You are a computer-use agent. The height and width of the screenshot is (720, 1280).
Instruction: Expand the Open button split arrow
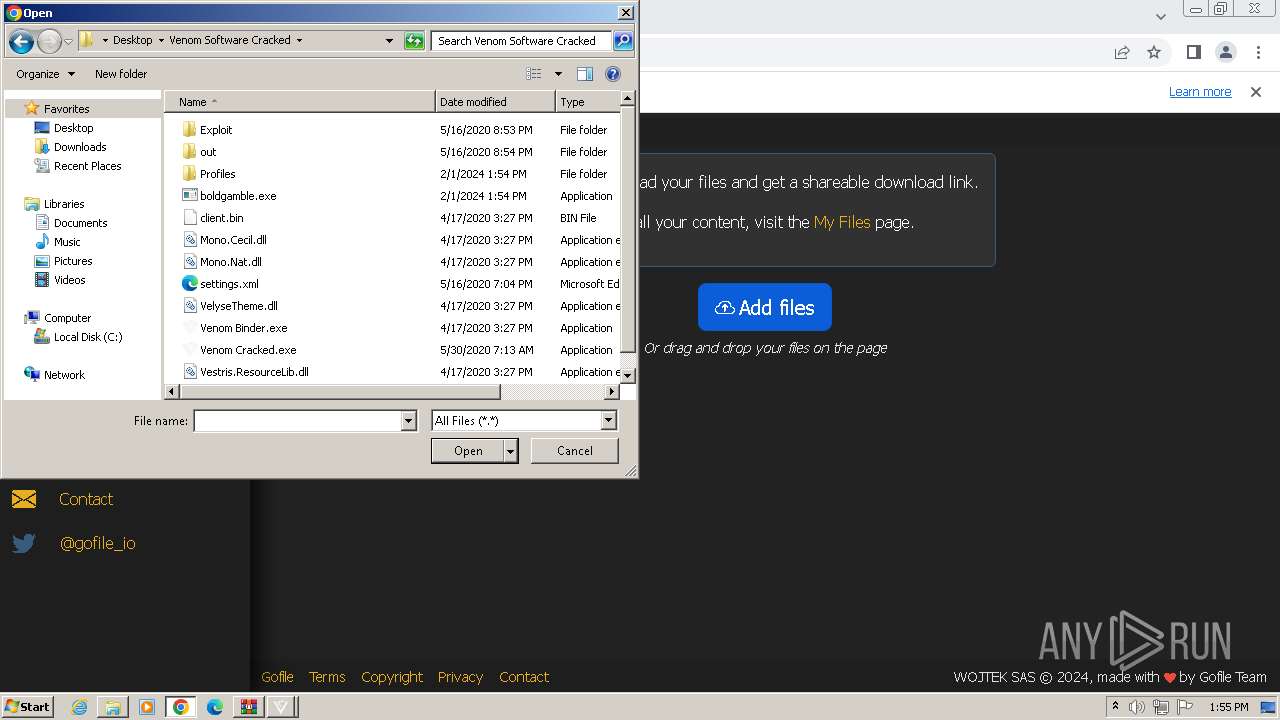(x=510, y=451)
